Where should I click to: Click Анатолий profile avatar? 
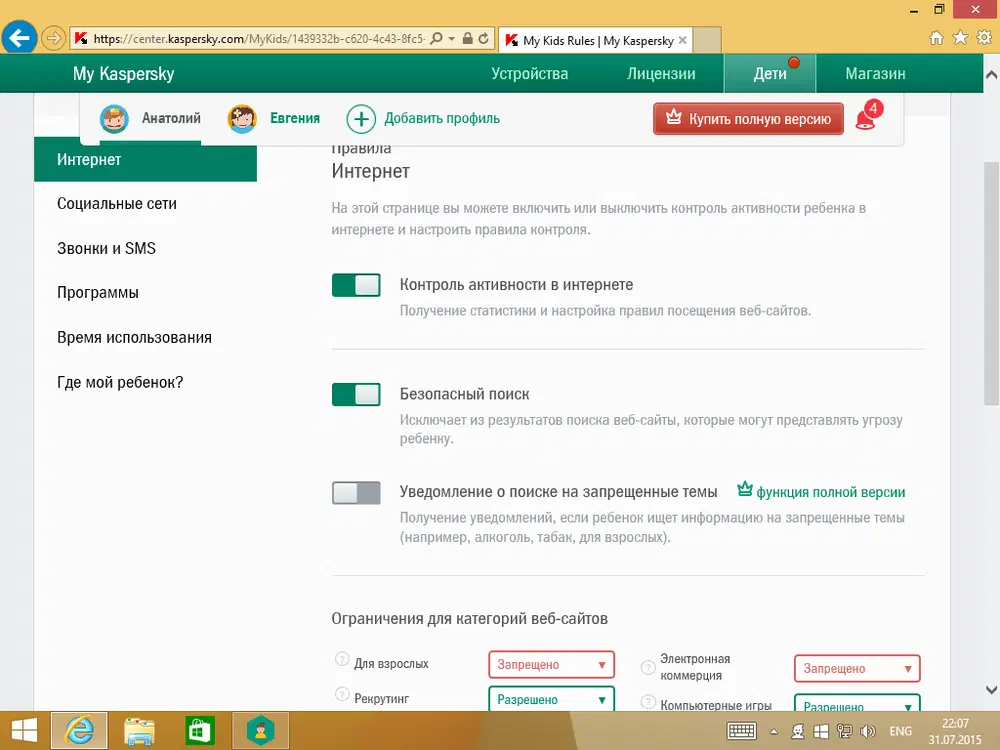[114, 119]
